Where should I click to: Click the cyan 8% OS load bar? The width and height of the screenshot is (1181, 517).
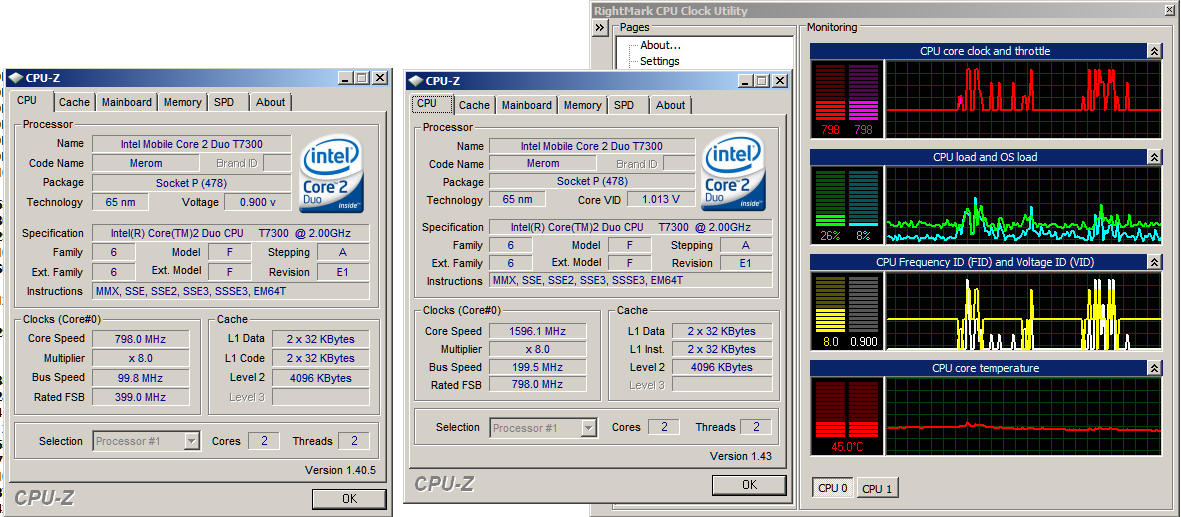point(863,197)
